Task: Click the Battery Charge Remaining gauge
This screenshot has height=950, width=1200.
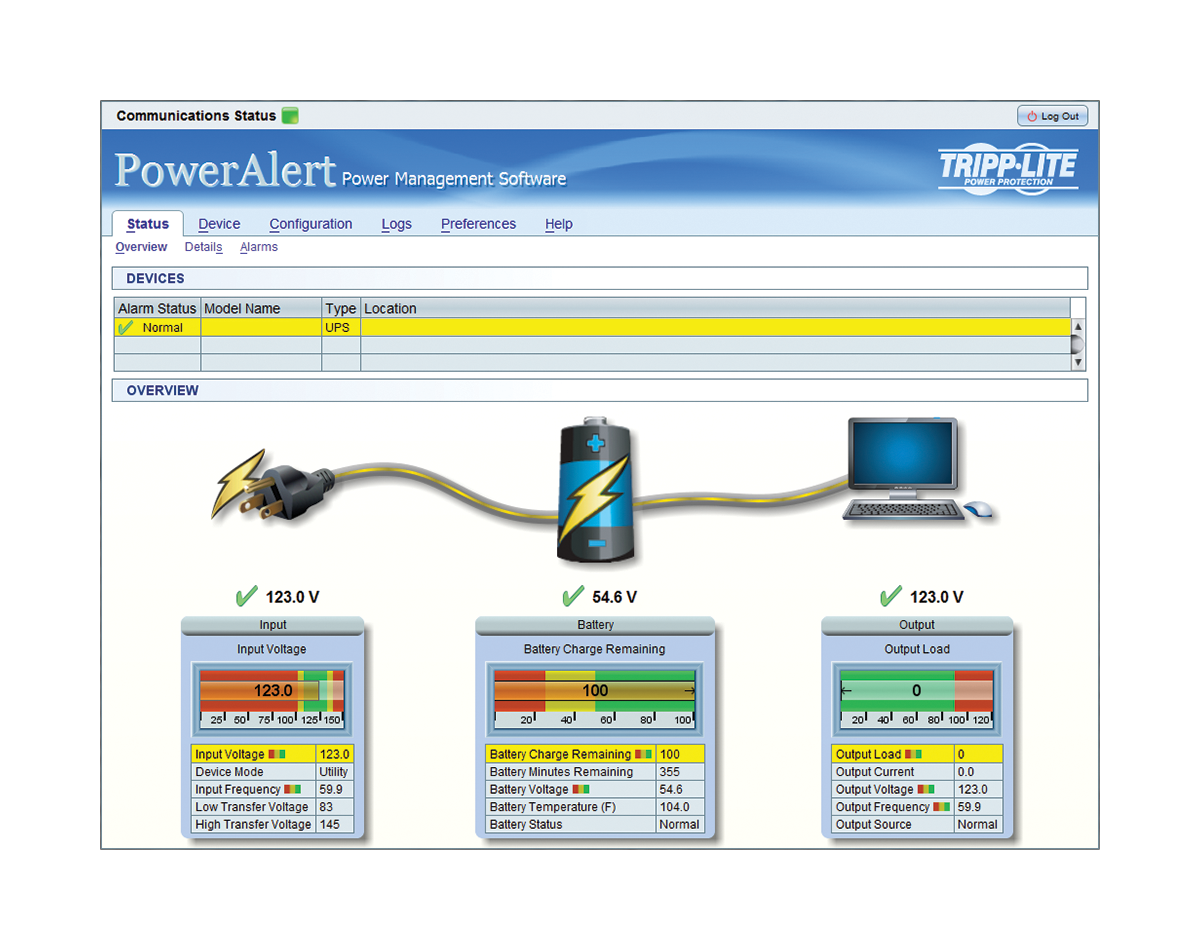Action: [595, 691]
